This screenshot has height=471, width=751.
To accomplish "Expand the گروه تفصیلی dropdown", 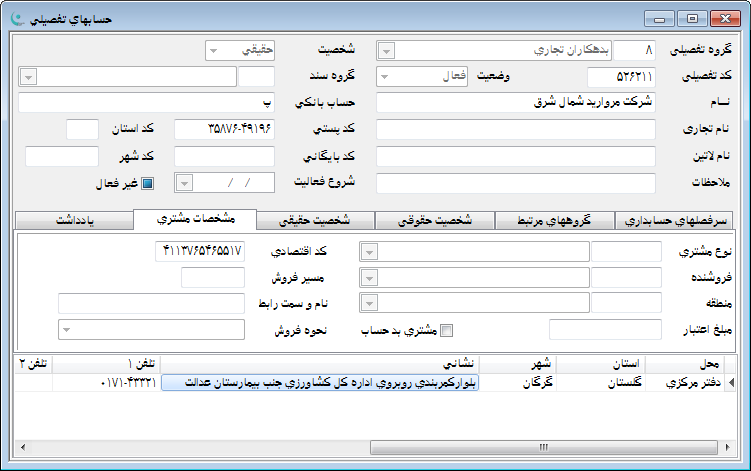I will (387, 50).
